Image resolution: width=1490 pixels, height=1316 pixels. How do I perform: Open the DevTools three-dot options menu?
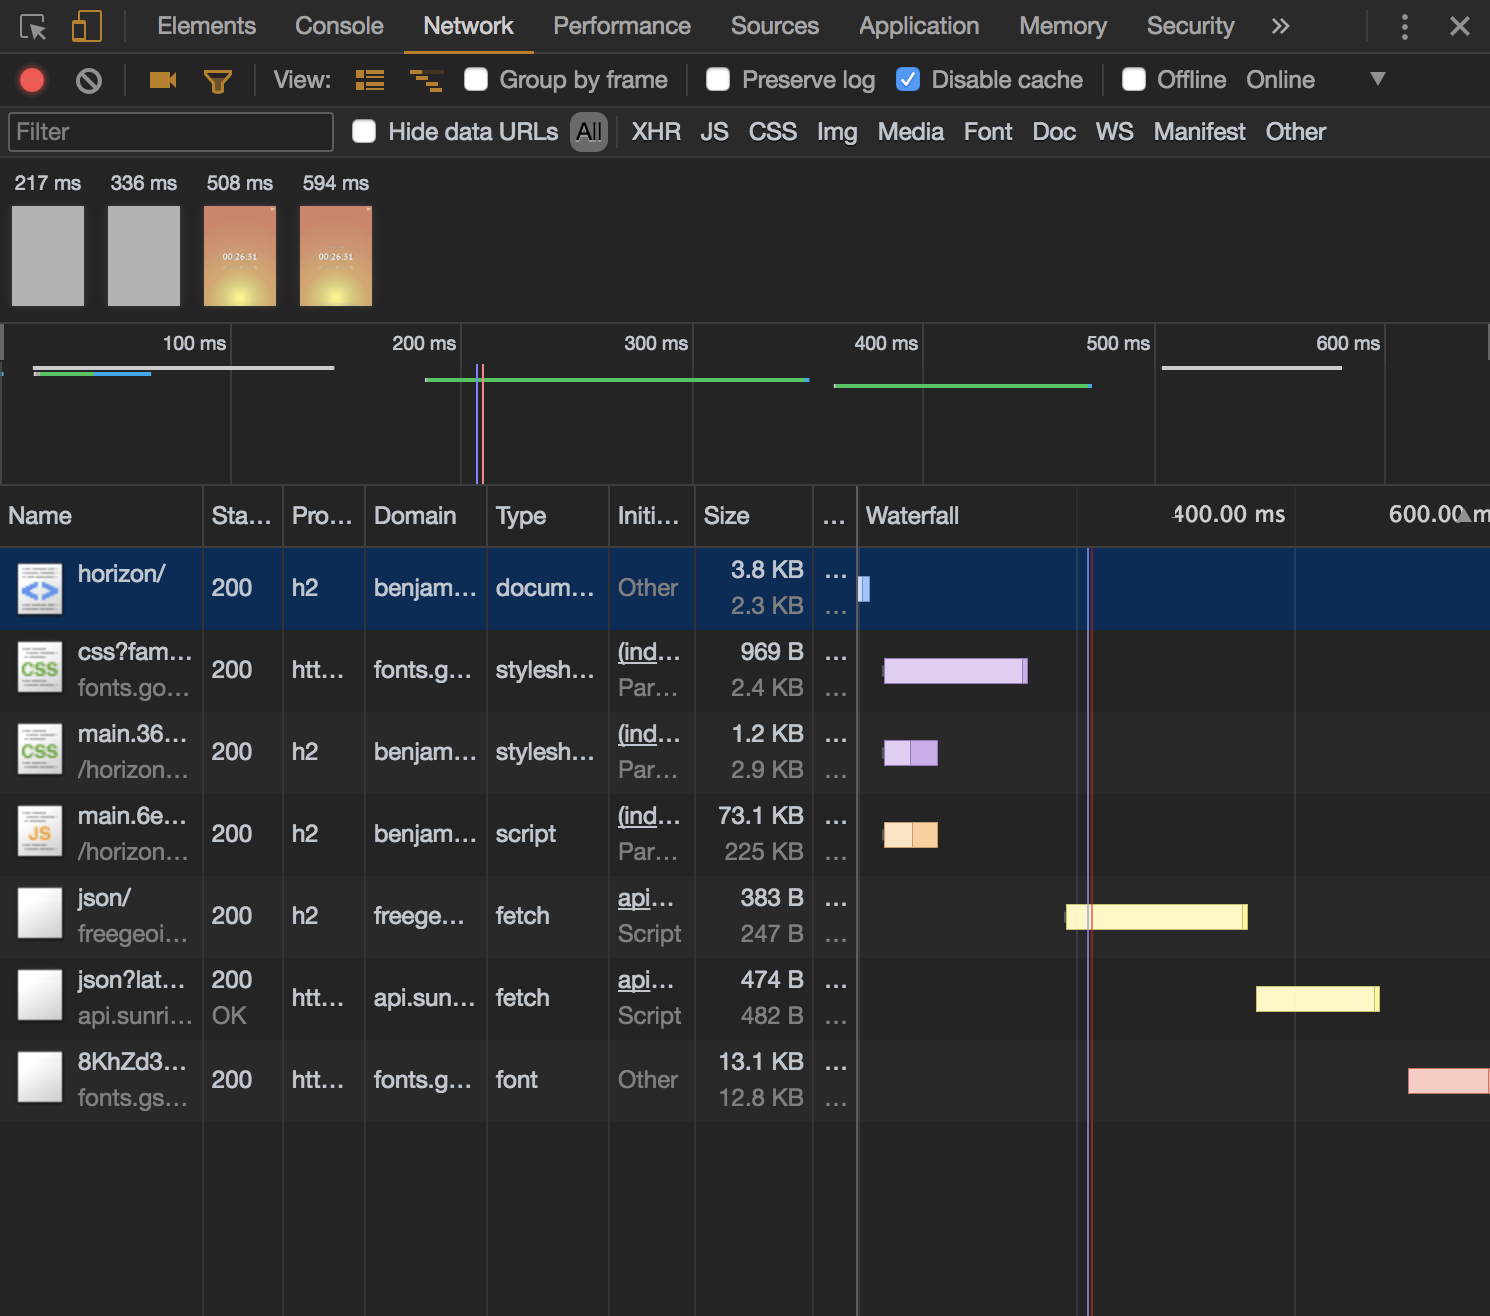pyautogui.click(x=1404, y=27)
